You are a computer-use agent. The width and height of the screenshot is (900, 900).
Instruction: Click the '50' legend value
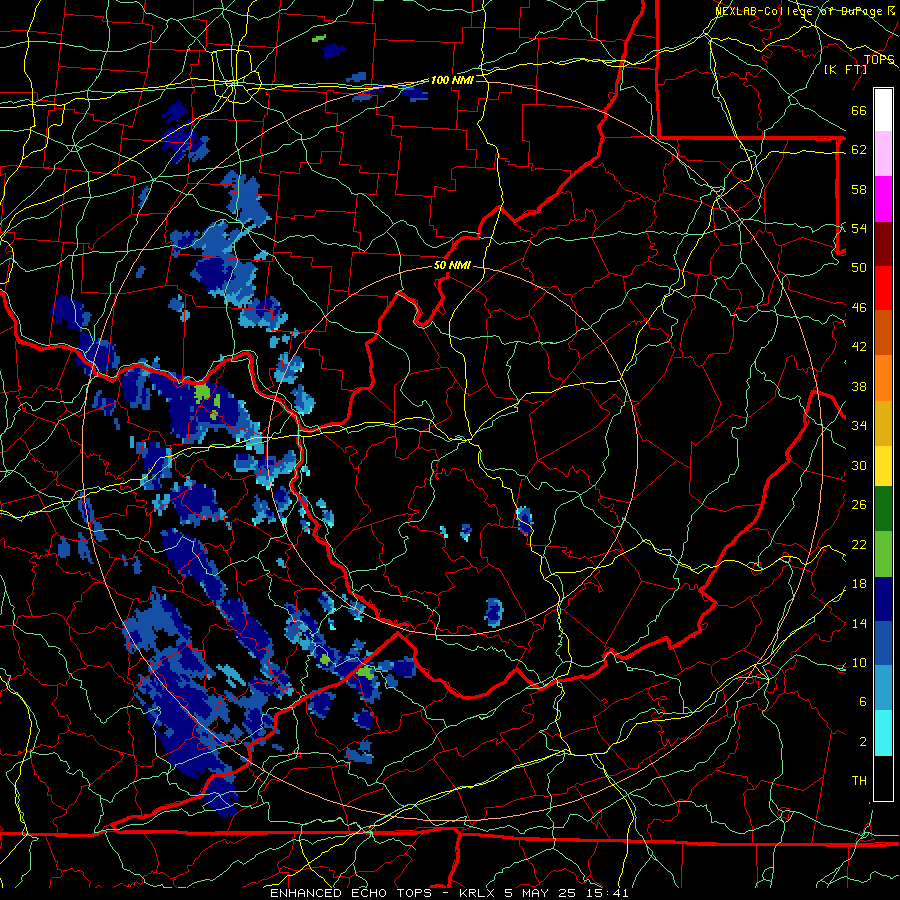pyautogui.click(x=859, y=268)
